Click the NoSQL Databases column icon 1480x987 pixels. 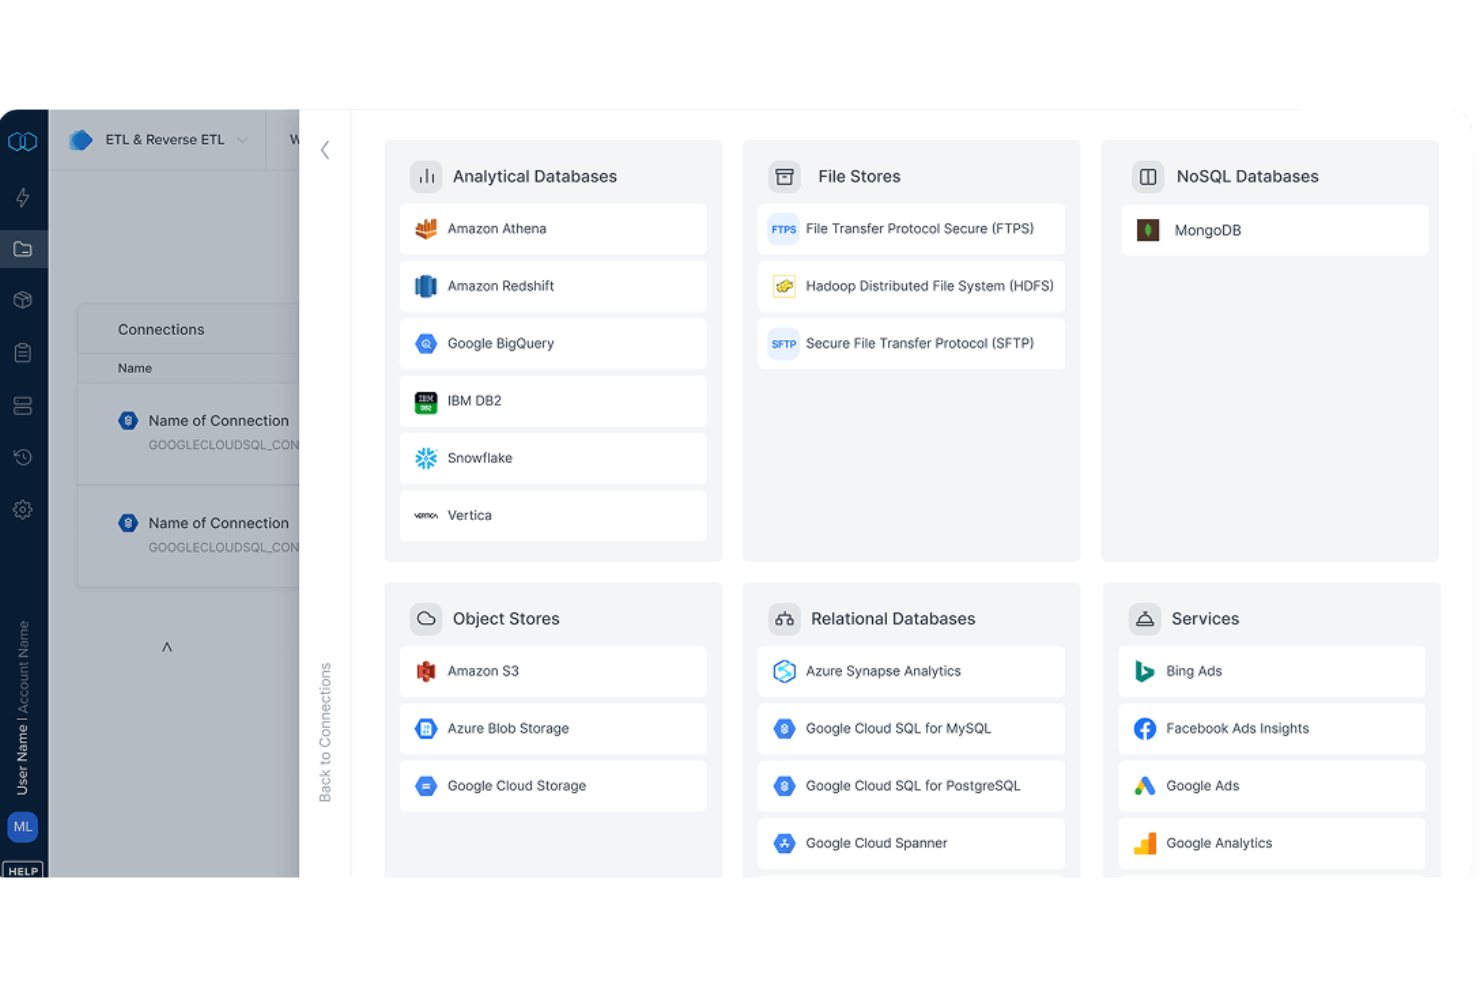tap(1148, 177)
